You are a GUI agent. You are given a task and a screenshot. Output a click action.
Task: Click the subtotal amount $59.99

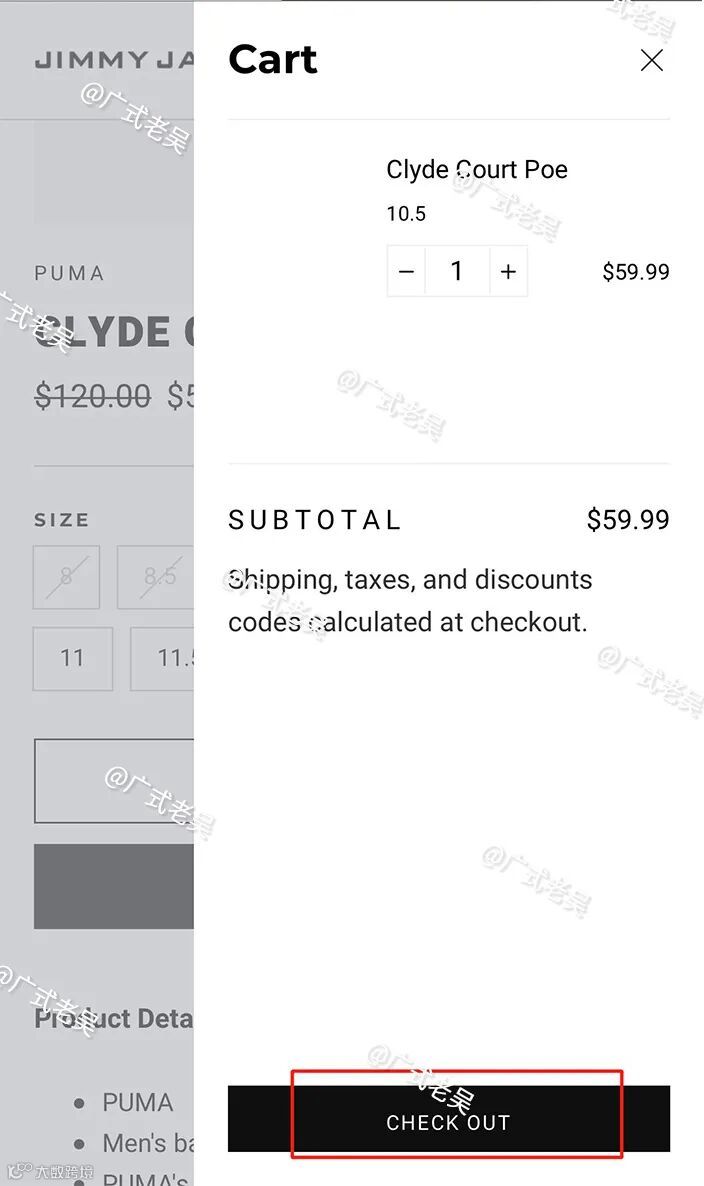pyautogui.click(x=628, y=520)
